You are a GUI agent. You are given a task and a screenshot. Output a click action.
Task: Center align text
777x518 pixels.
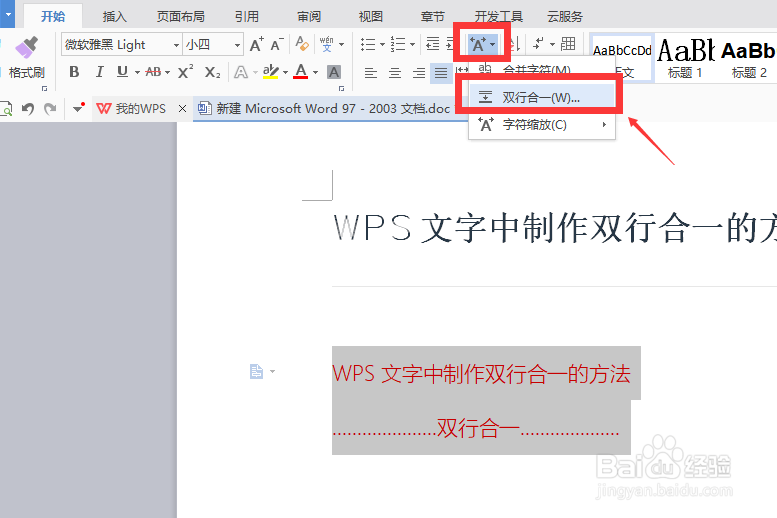click(x=395, y=73)
